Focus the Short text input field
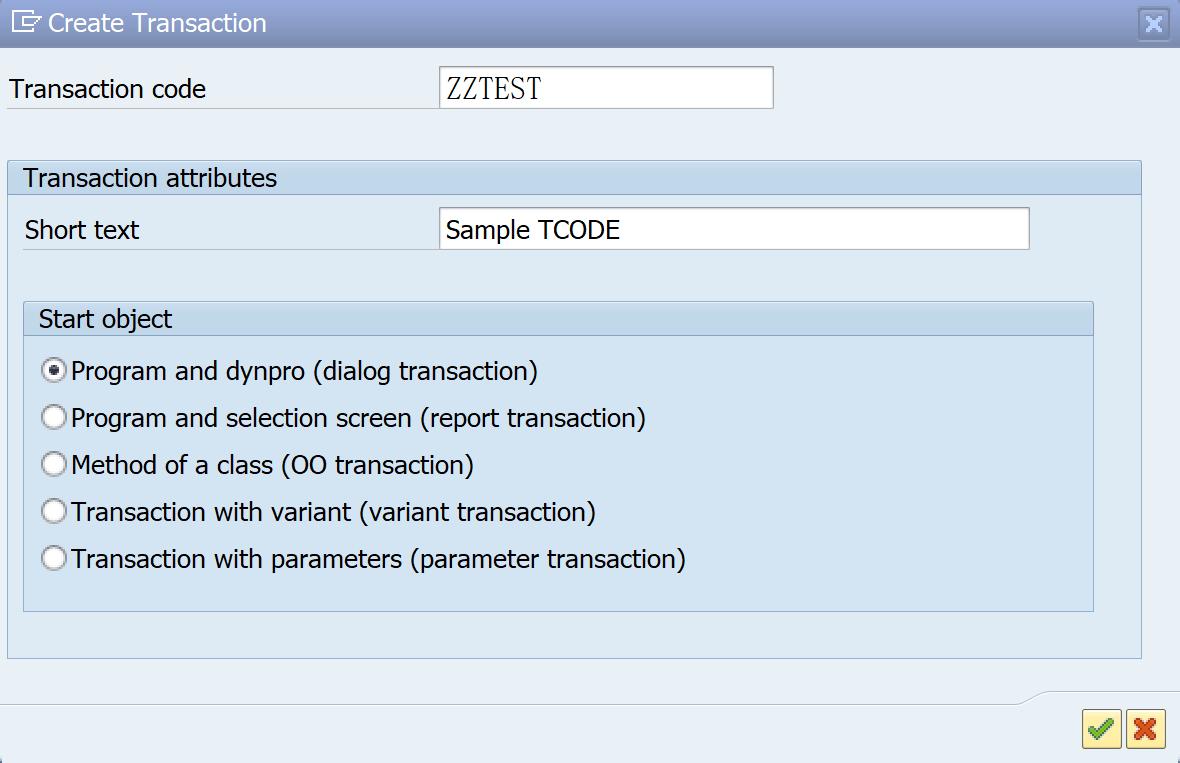Screen dimensions: 1180x763 pyautogui.click(x=733, y=229)
